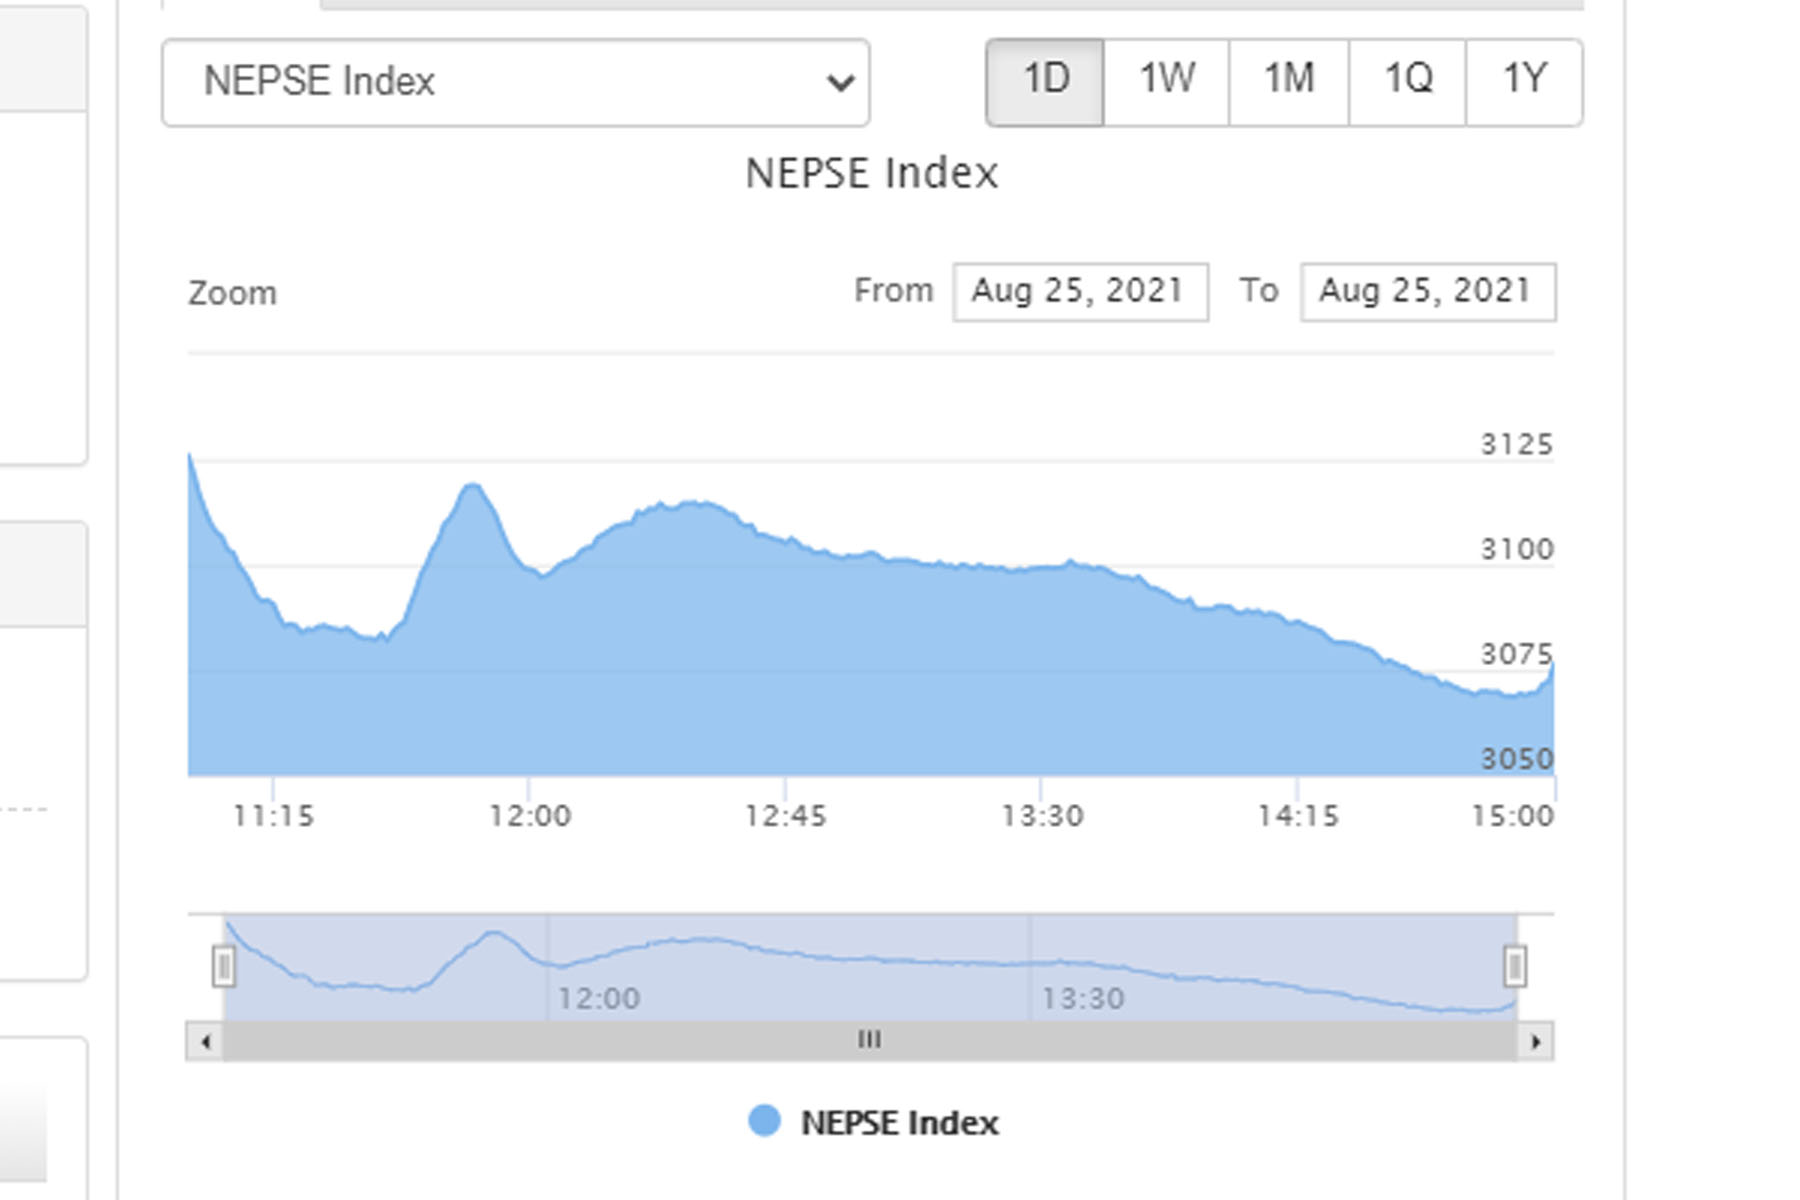
Task: Click the 14:15 x-axis label
Action: [1297, 816]
